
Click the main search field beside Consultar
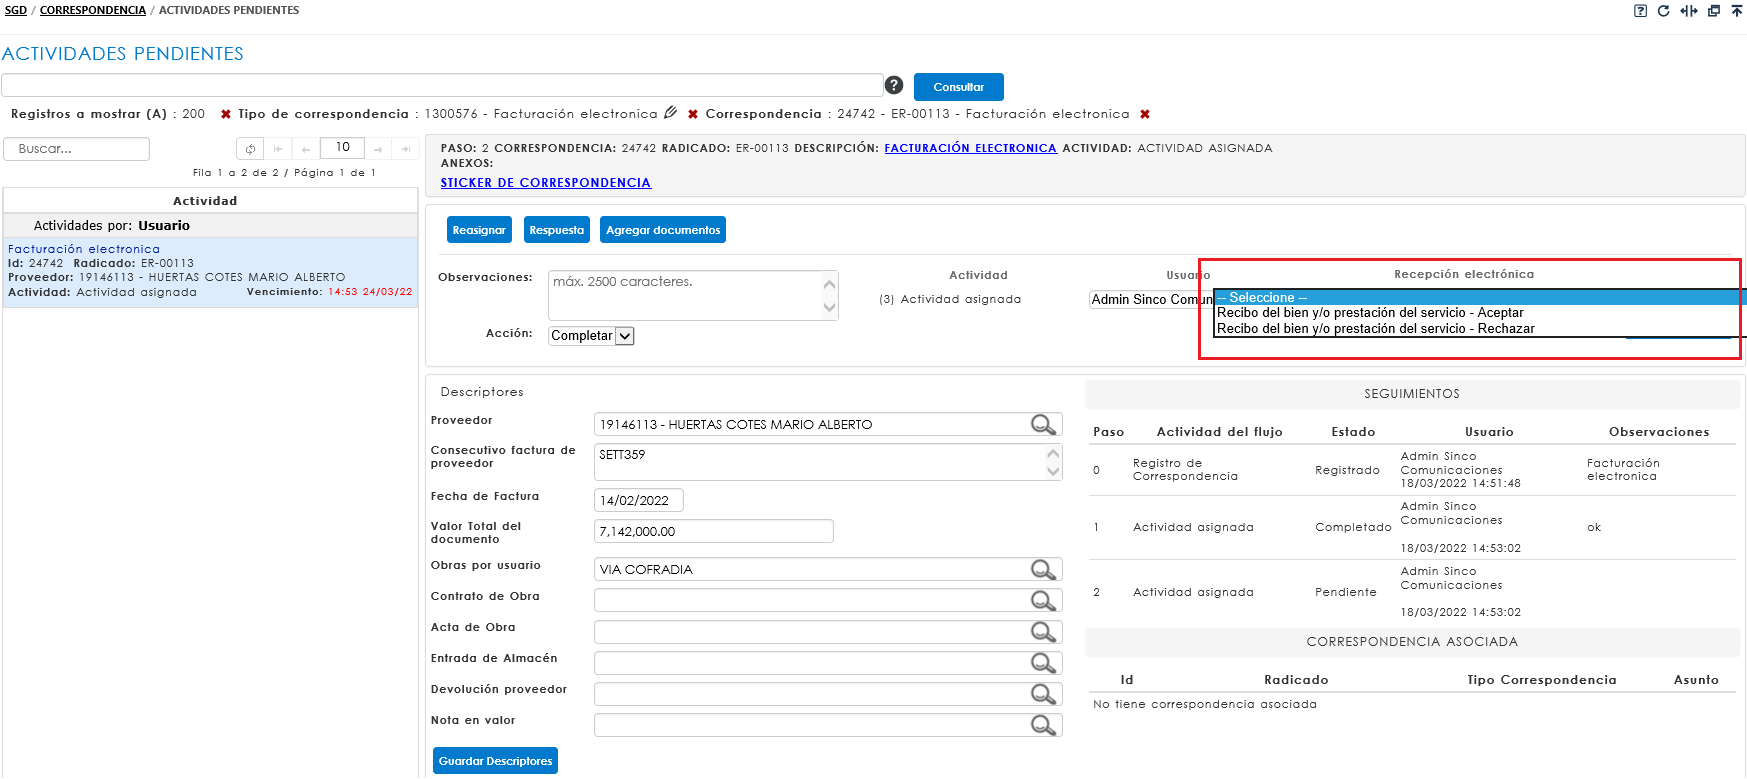pos(442,85)
